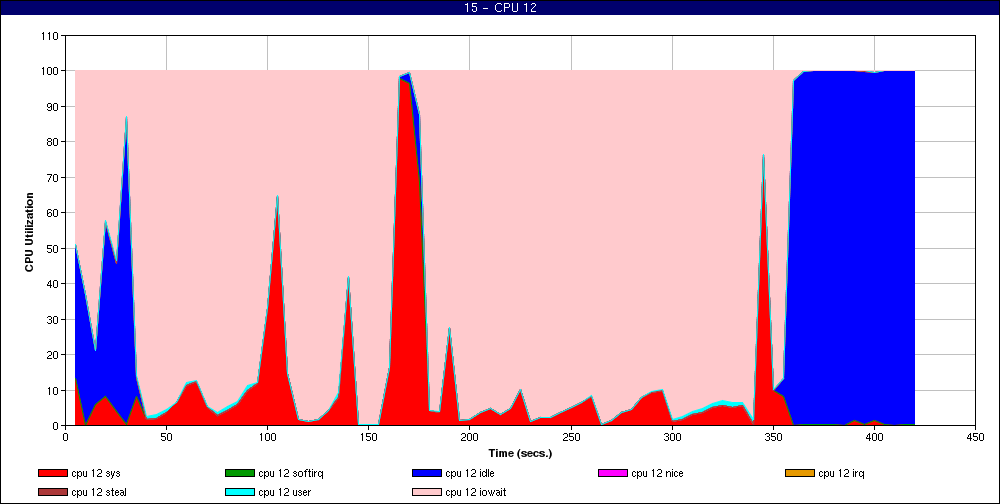The width and height of the screenshot is (1000, 504).
Task: Select the 'cpu 12 iowait' legend label
Action: coord(475,493)
